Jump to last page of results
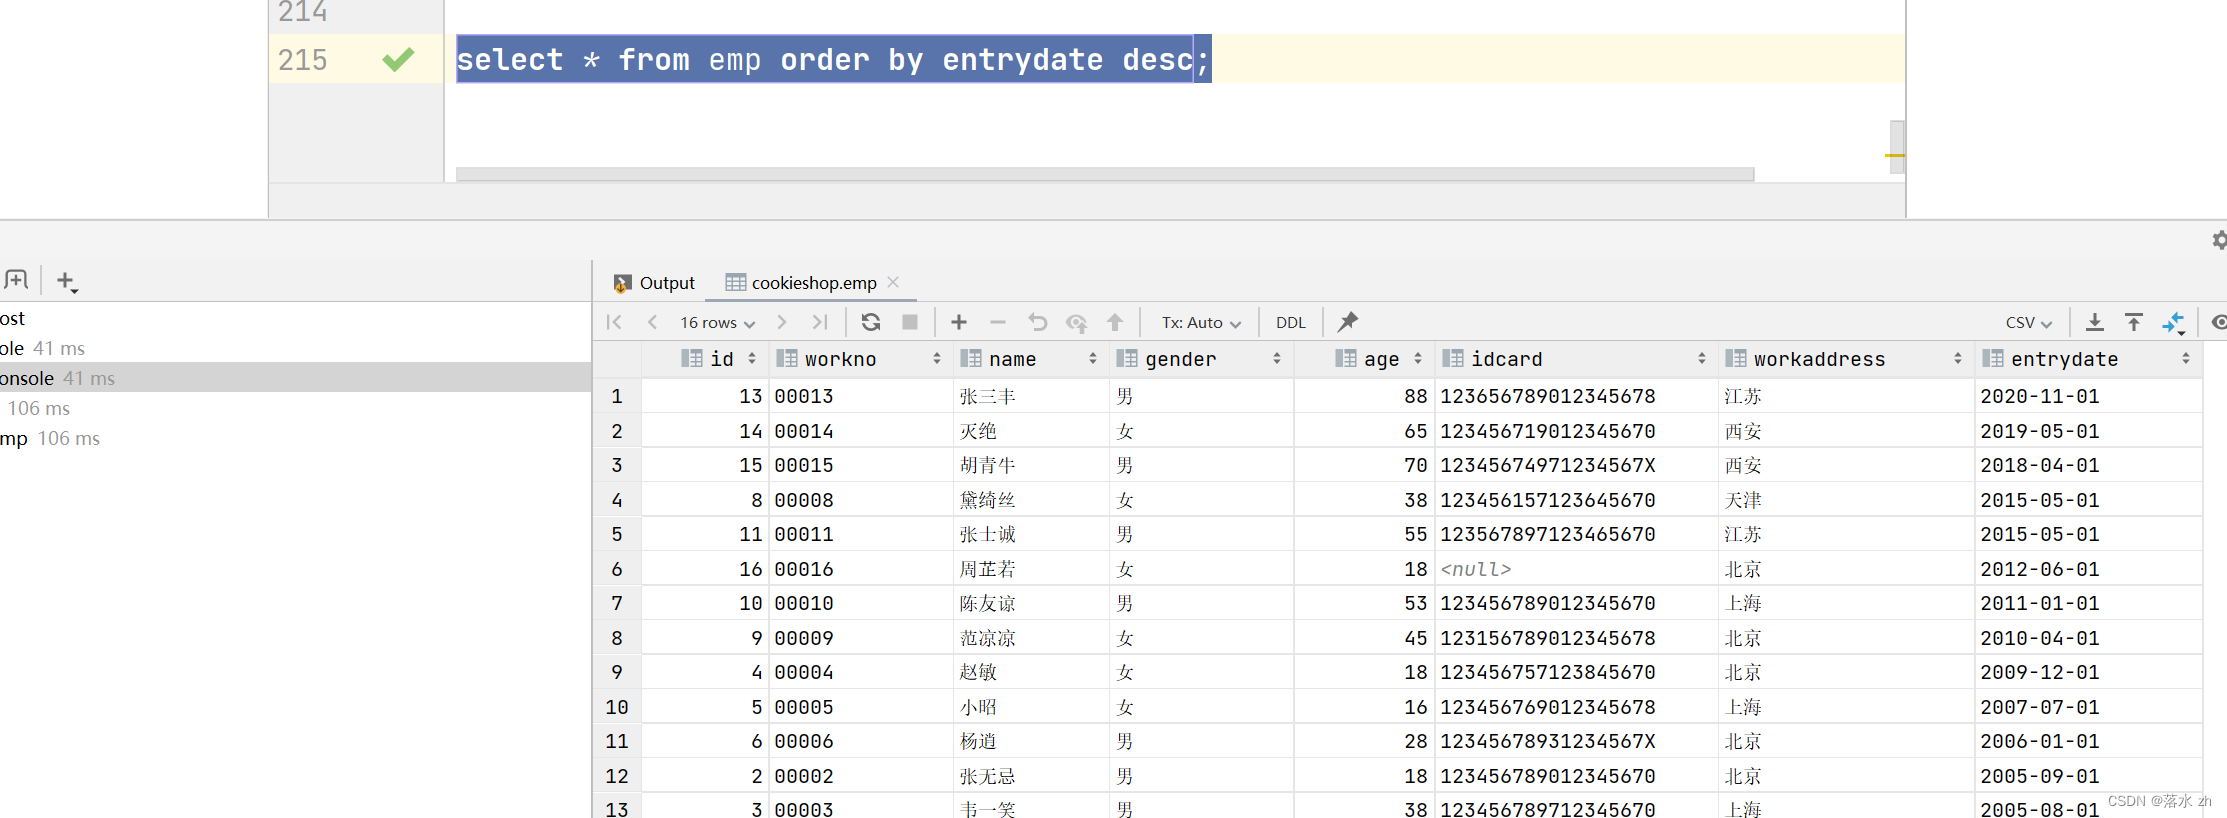 pos(820,322)
